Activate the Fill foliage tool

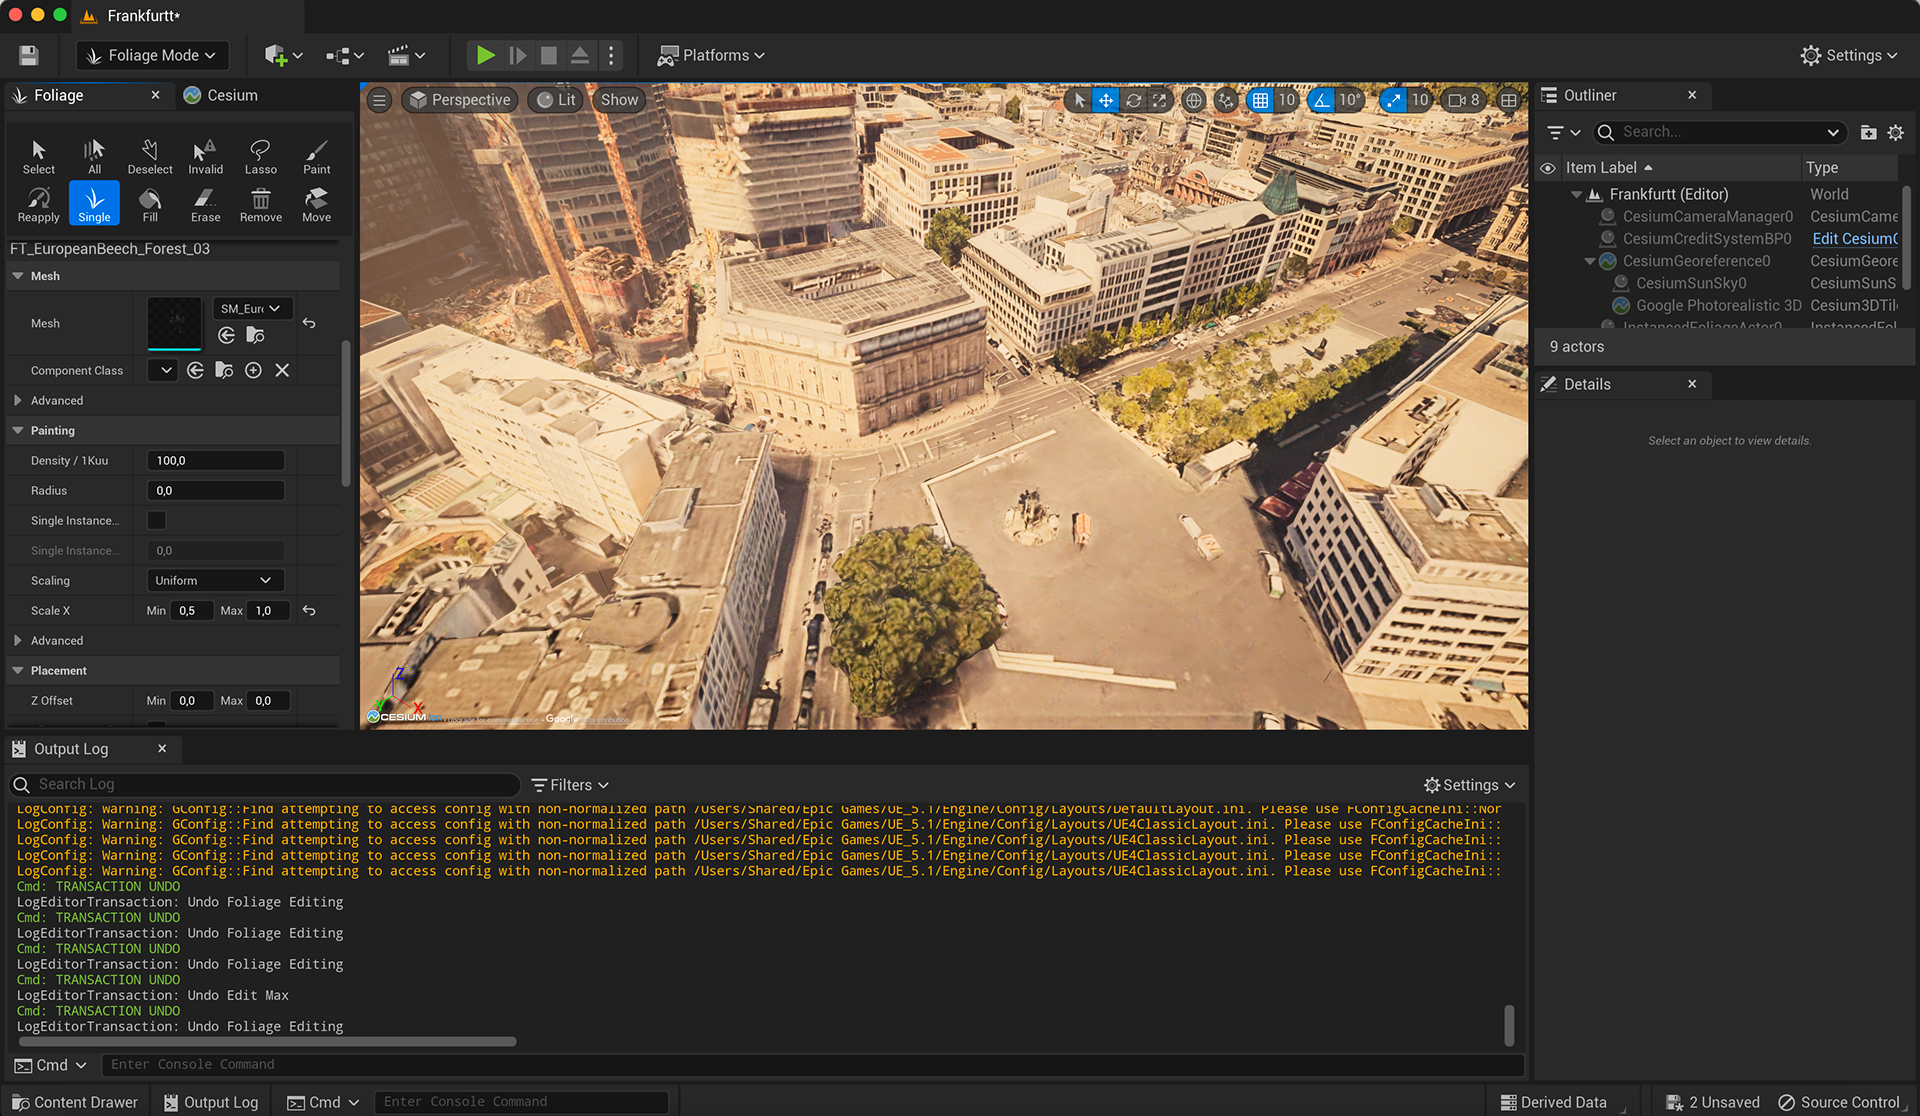tap(150, 204)
